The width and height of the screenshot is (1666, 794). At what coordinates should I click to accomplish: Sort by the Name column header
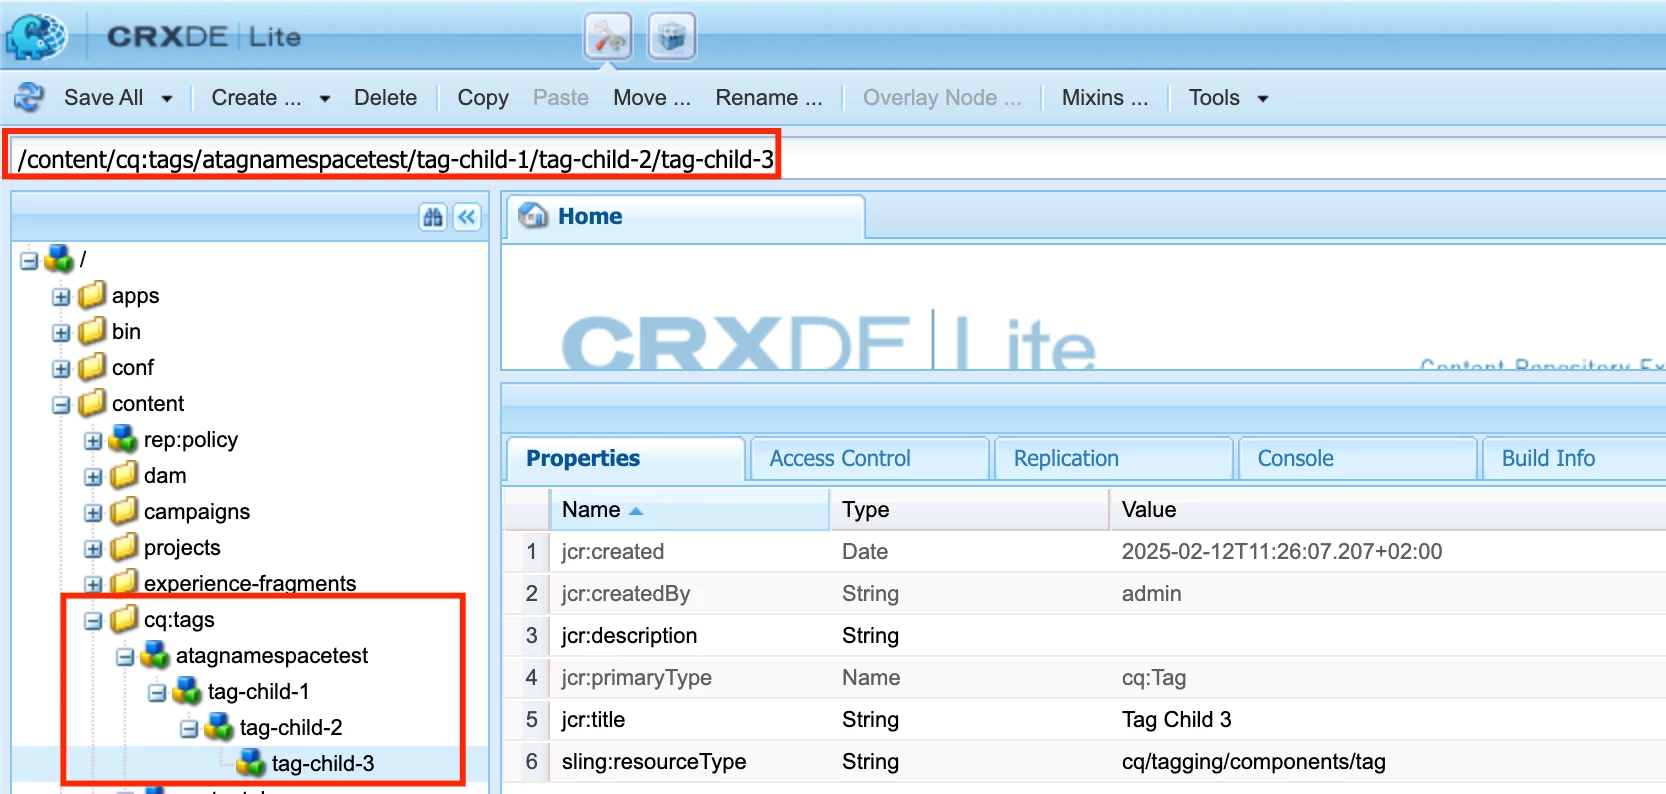[689, 510]
